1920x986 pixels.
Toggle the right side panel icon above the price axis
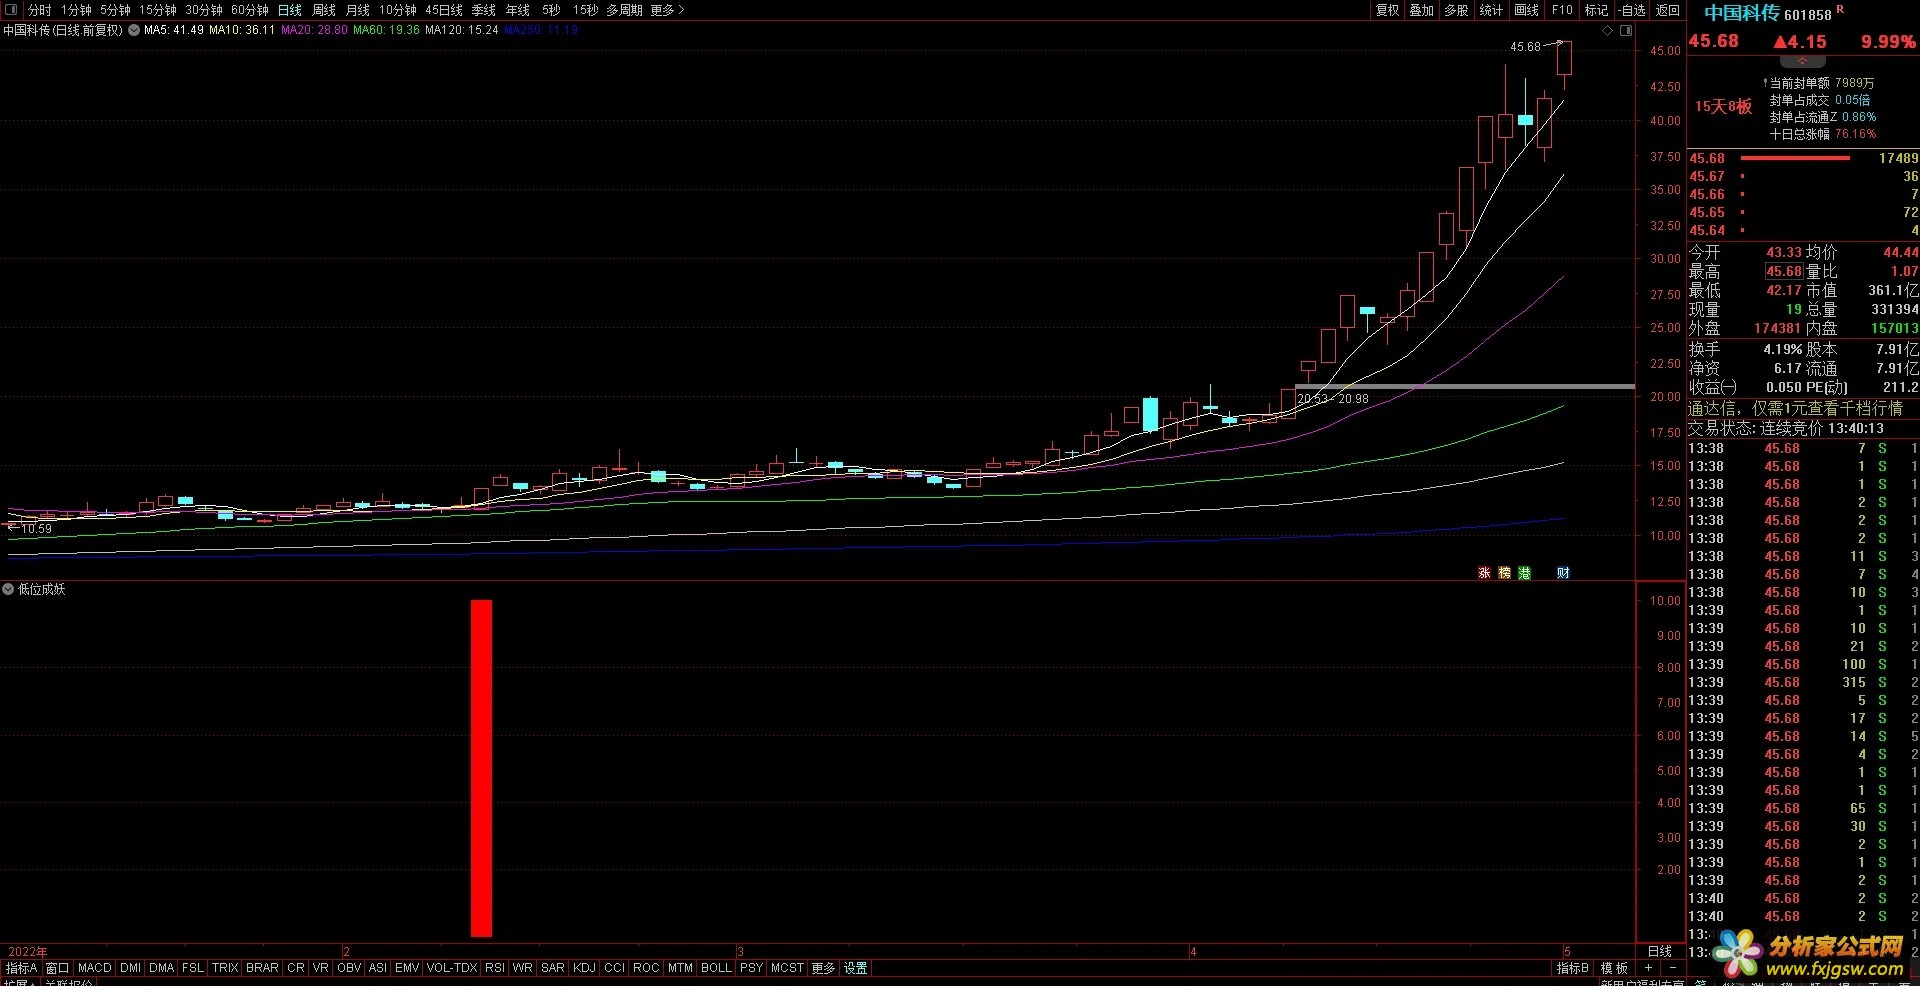[1626, 30]
